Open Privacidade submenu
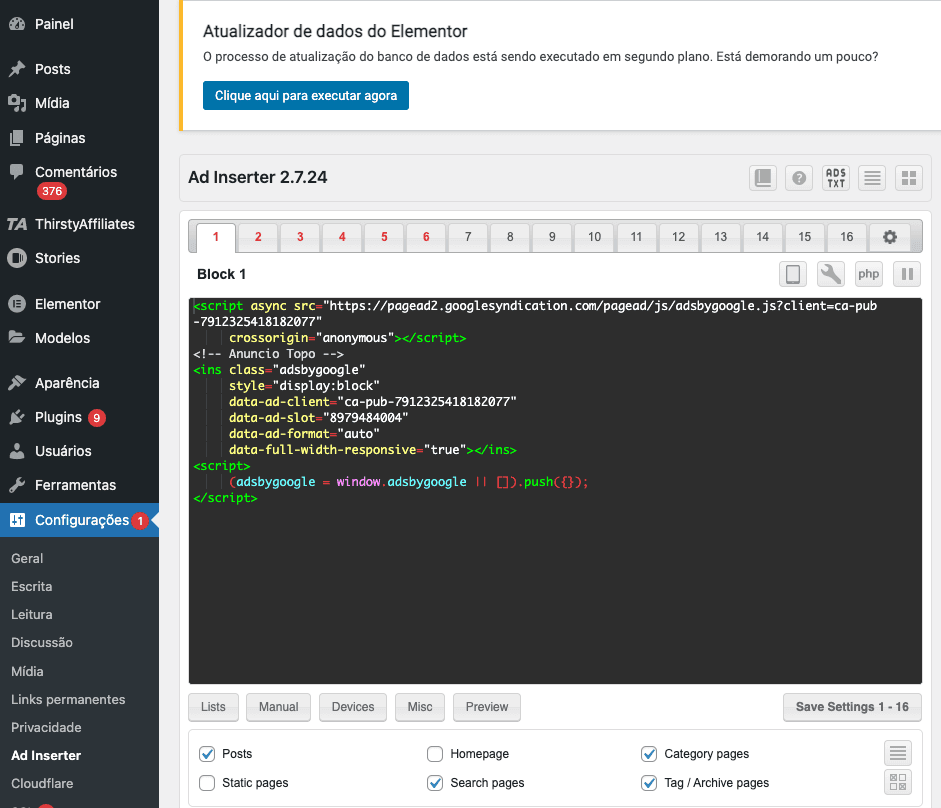 [46, 728]
